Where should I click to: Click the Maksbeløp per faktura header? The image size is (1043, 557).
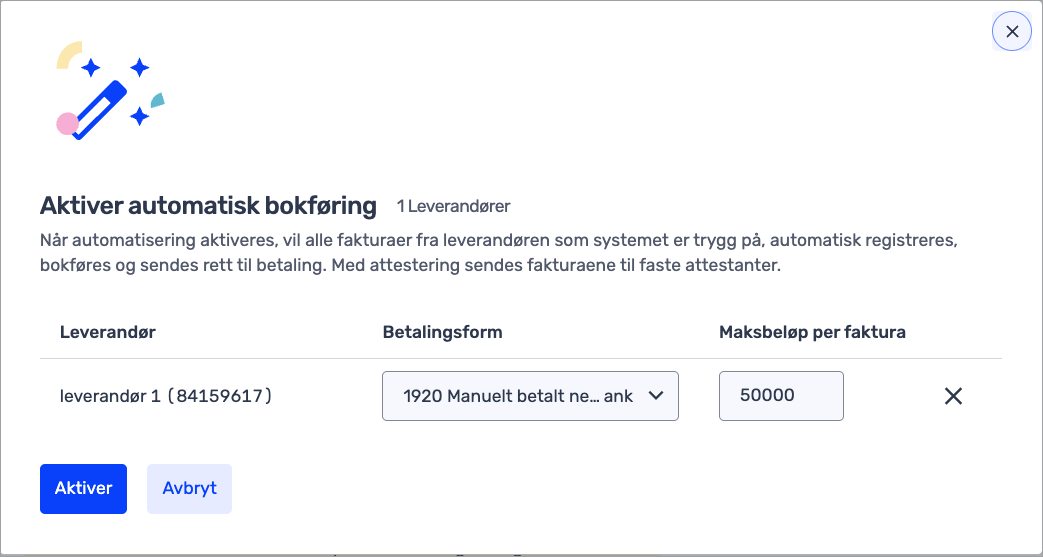click(x=812, y=332)
